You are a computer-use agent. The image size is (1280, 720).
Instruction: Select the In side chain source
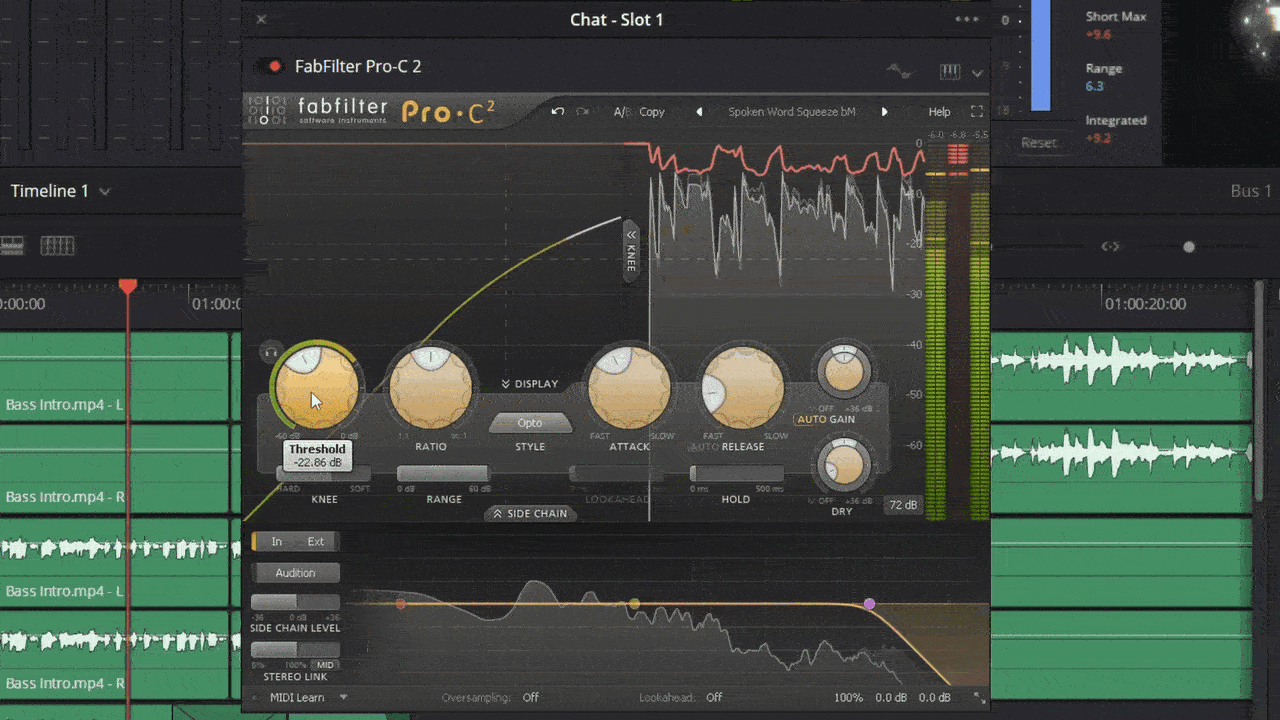[x=276, y=542]
